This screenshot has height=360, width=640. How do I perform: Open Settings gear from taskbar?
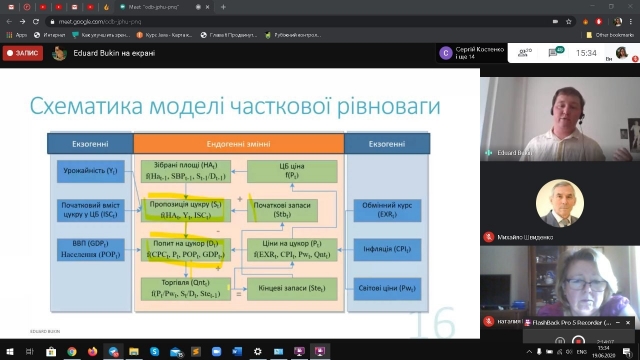point(258,351)
